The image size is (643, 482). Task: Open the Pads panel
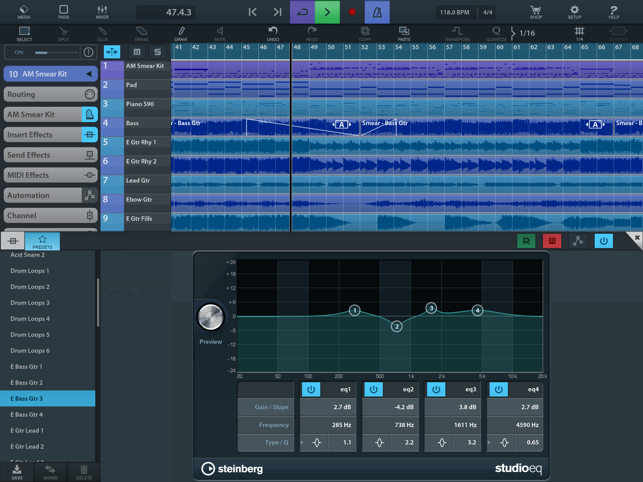tap(63, 12)
